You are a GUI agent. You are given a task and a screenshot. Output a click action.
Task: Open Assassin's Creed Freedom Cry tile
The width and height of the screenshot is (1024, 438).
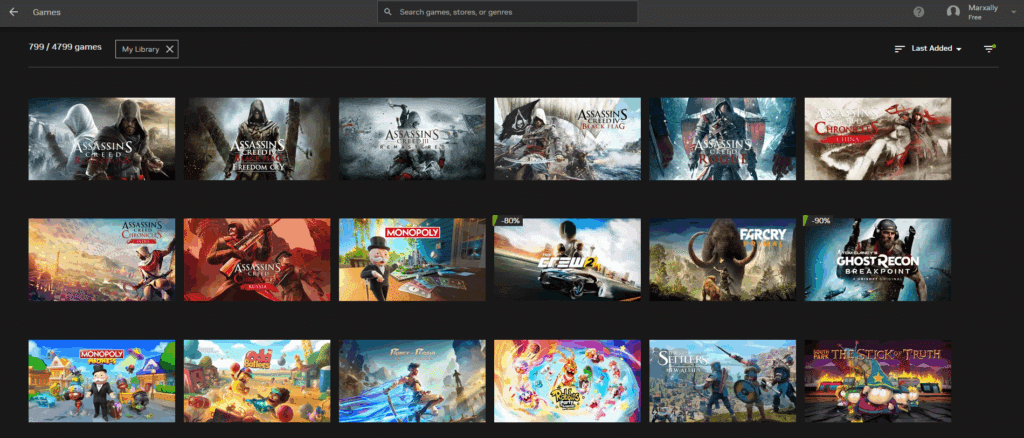pos(256,139)
